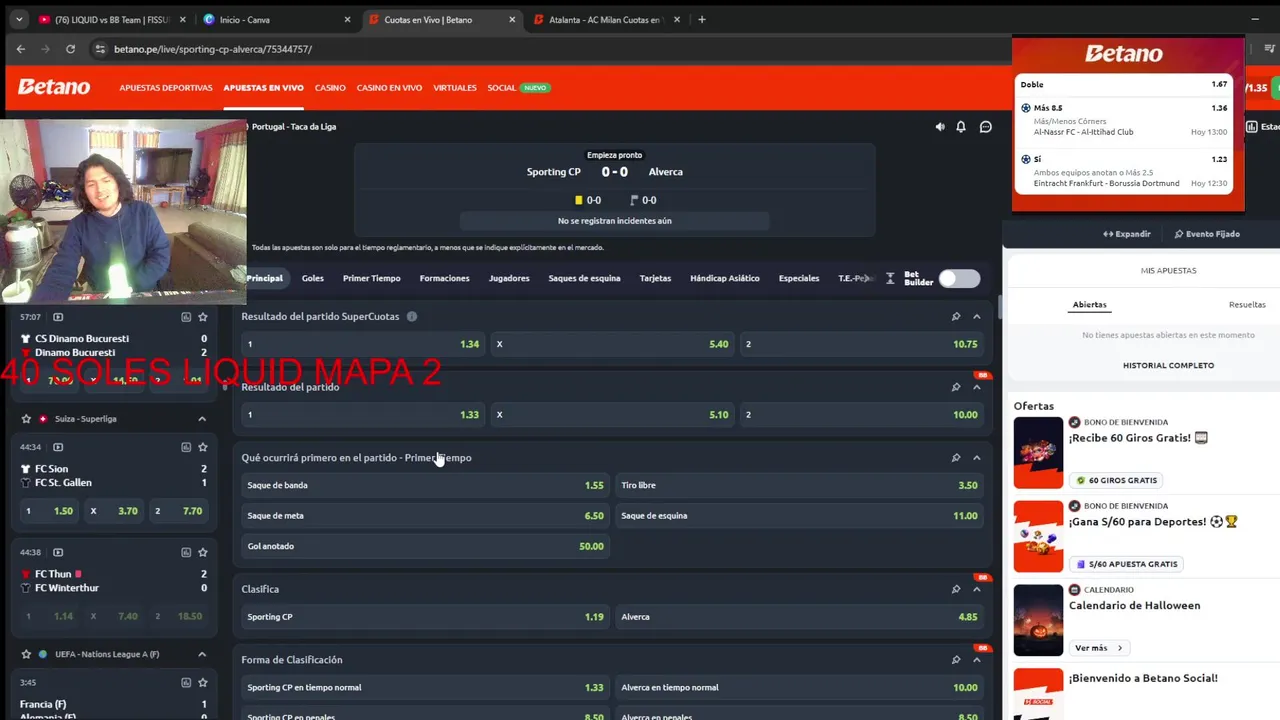
Task: Click HISTORIAL COMPLETO link
Action: [1168, 365]
